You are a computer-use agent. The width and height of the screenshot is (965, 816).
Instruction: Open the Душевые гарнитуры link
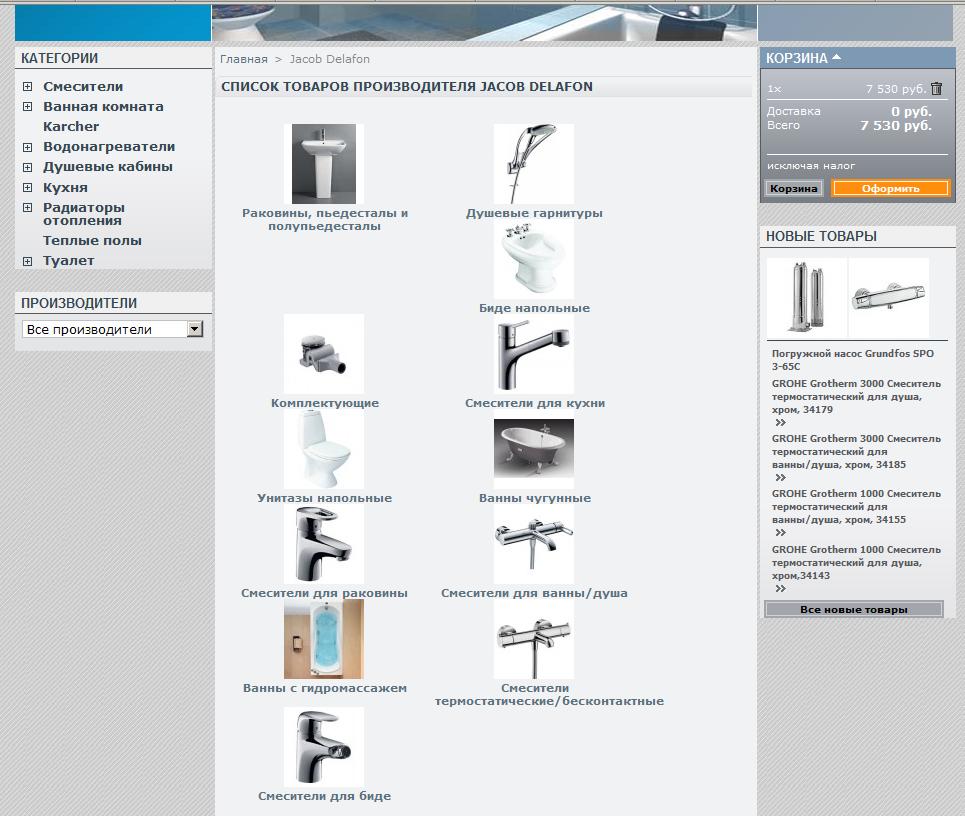(x=534, y=213)
